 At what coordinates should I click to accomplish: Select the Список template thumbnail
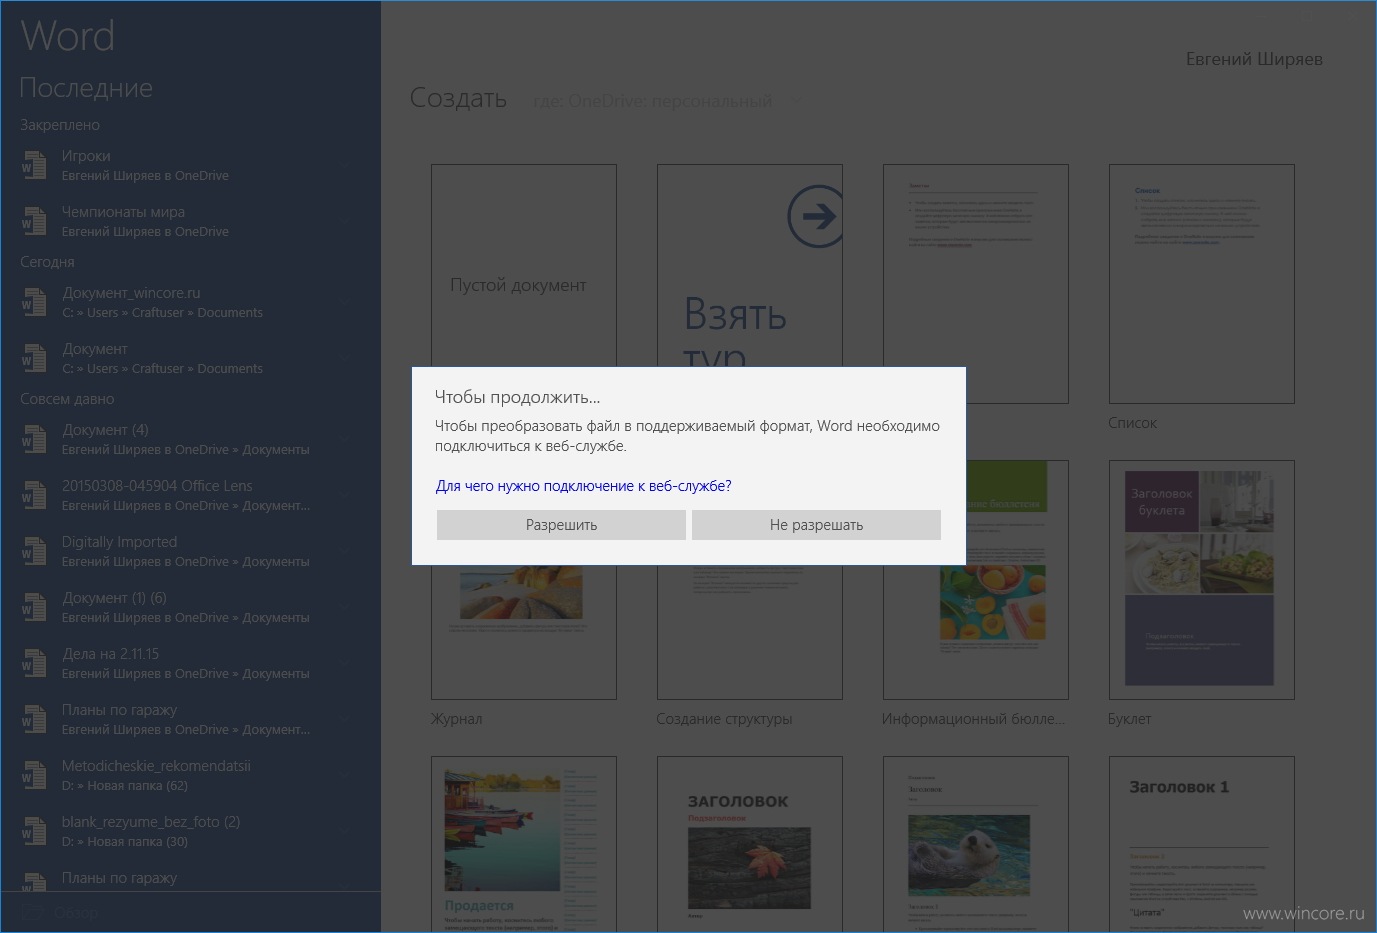[1201, 284]
